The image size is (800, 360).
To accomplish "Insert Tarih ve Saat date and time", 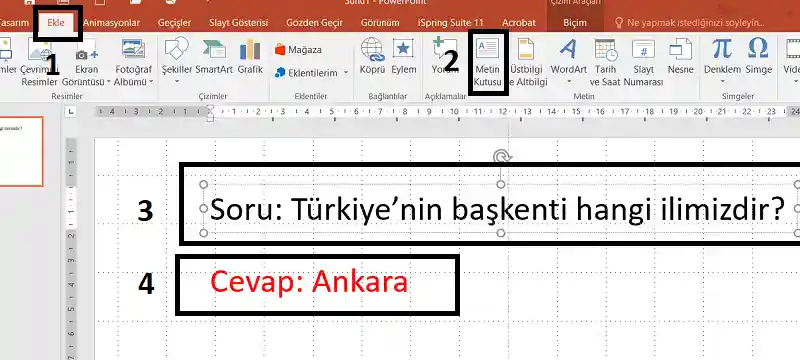I will pyautogui.click(x=606, y=62).
